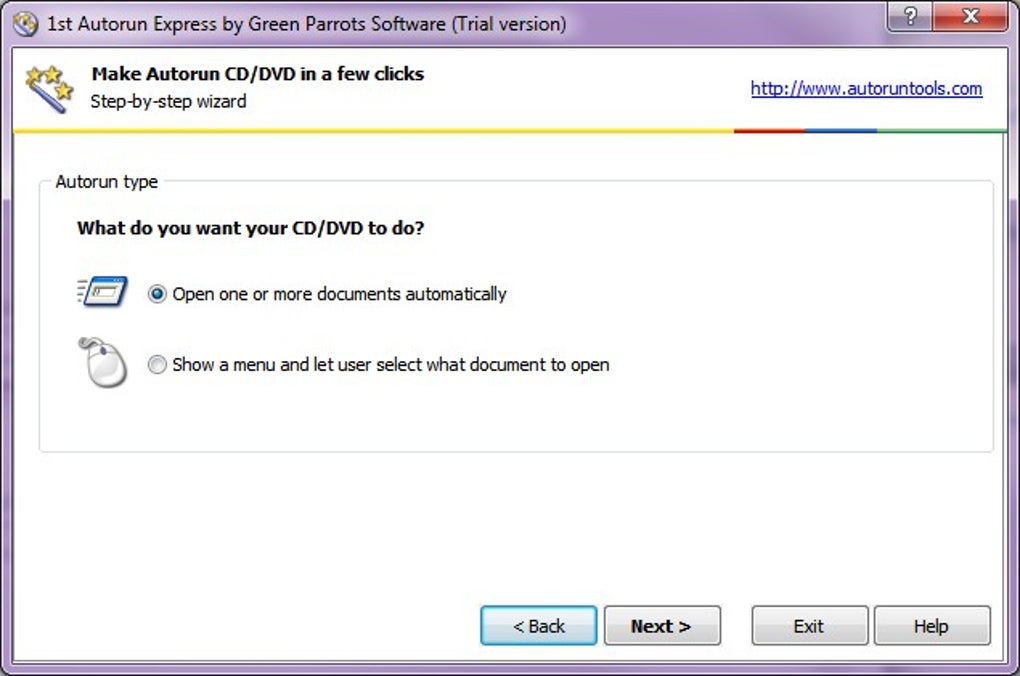Click the 1st Autorun Express title bar icon
This screenshot has height=676, width=1020.
[26, 23]
